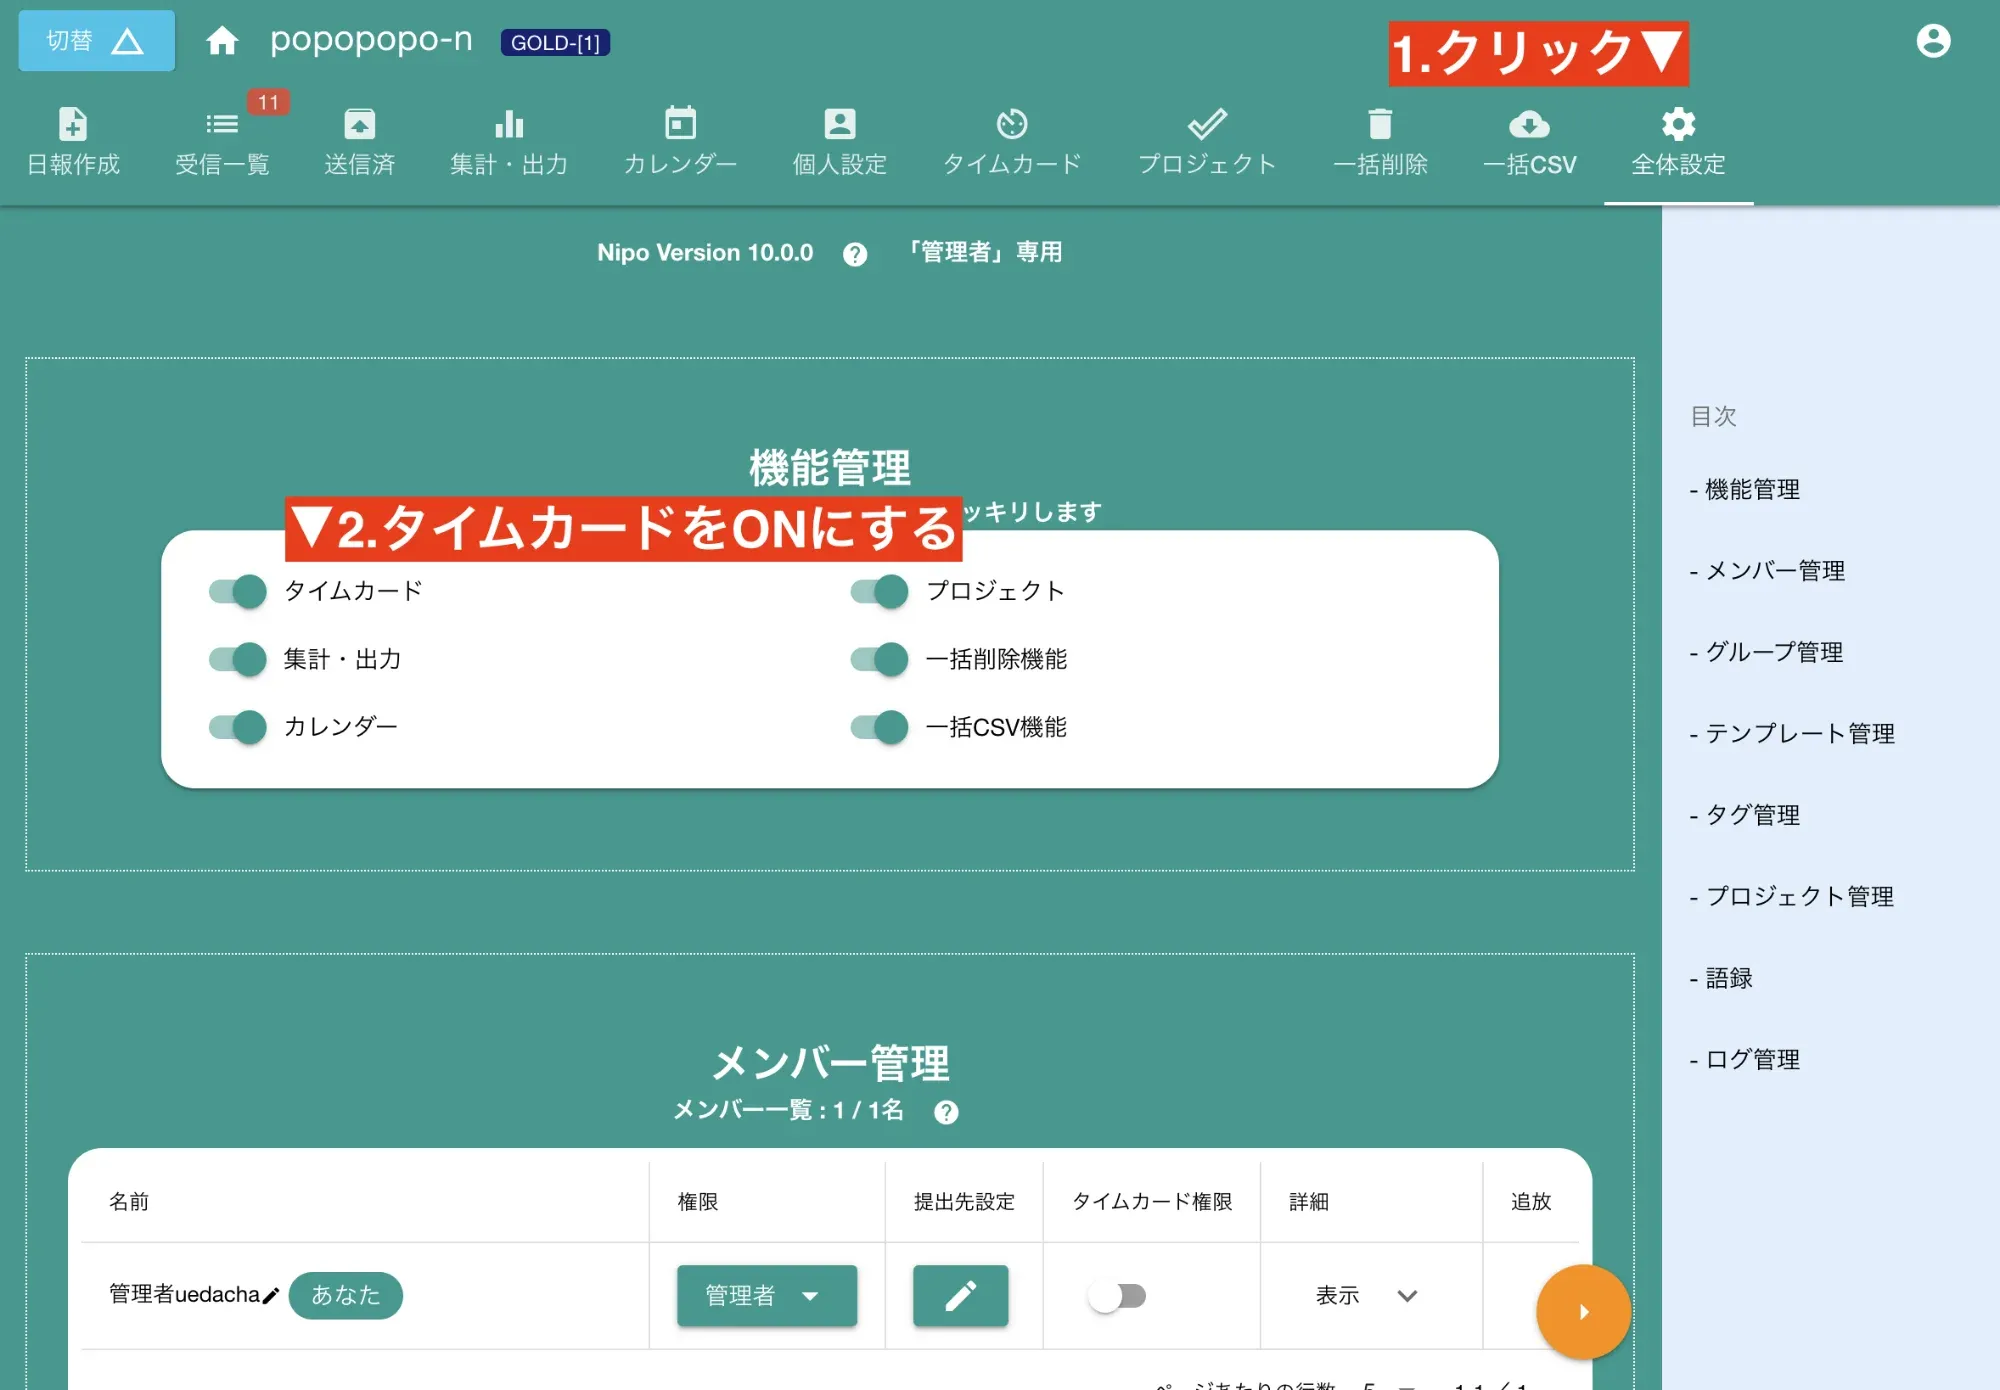Click the orange floating arrow button
The width and height of the screenshot is (2000, 1390).
[1583, 1312]
